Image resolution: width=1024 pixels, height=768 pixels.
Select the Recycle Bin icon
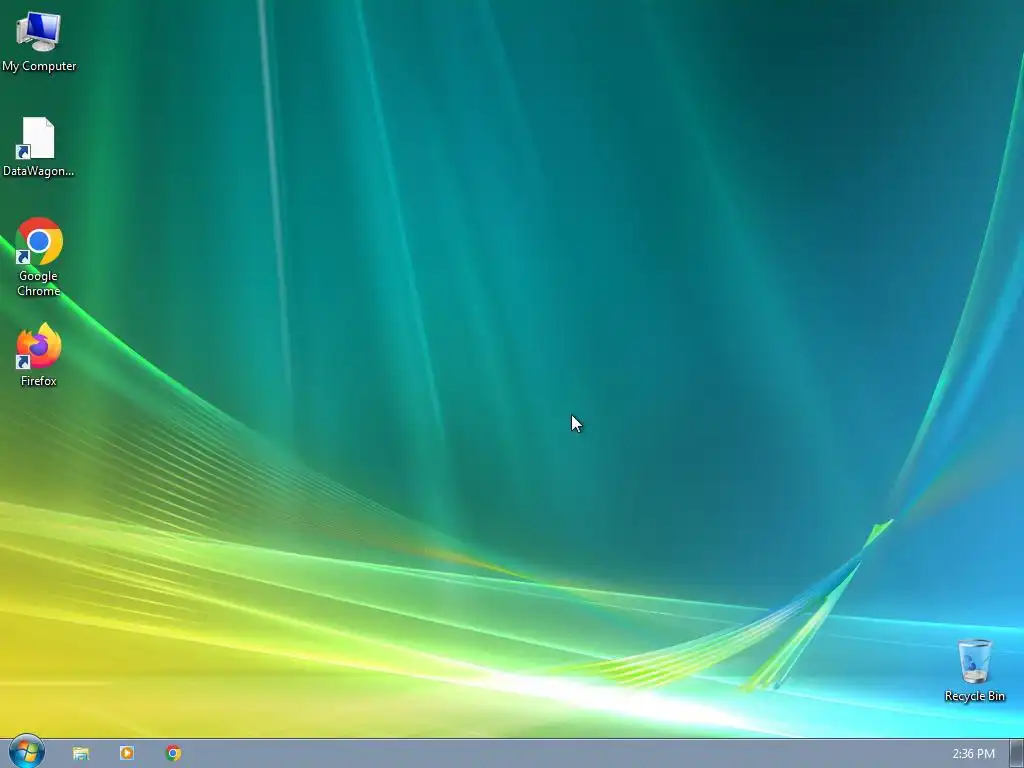pyautogui.click(x=974, y=662)
